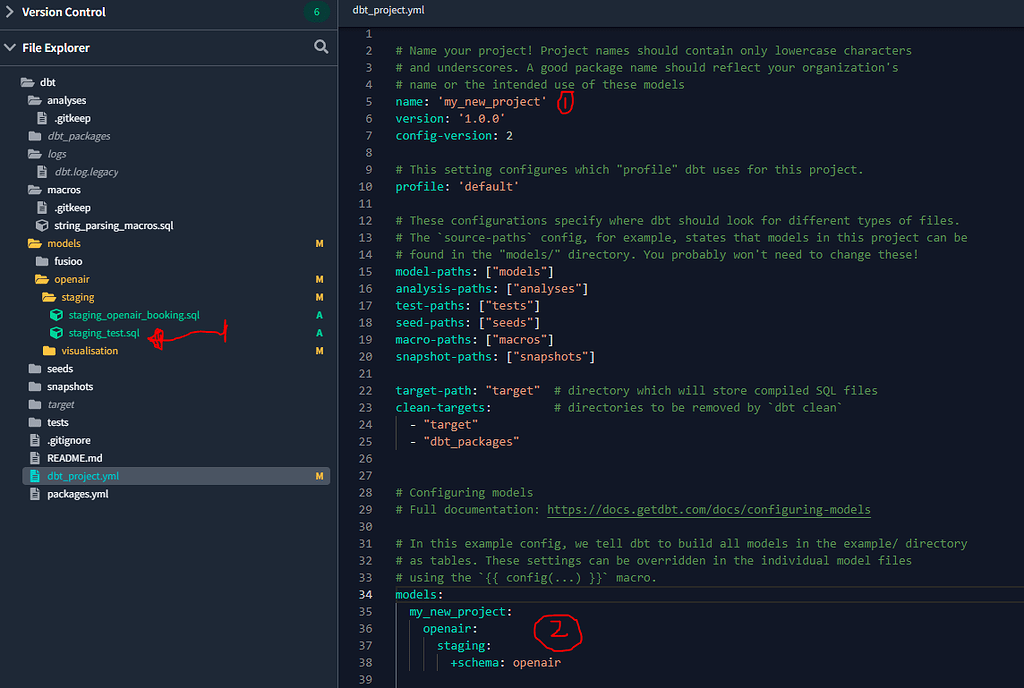Viewport: 1024px width, 688px height.
Task: Place cursor on line 38 schema value
Action: click(x=538, y=662)
